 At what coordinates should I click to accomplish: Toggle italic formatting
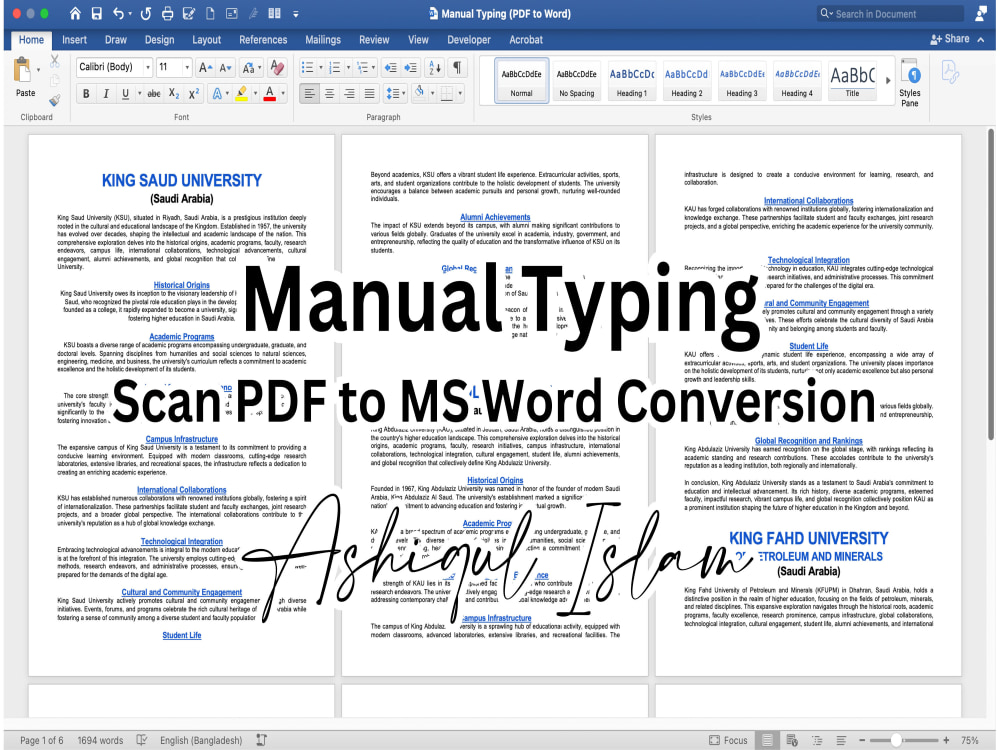coord(106,94)
